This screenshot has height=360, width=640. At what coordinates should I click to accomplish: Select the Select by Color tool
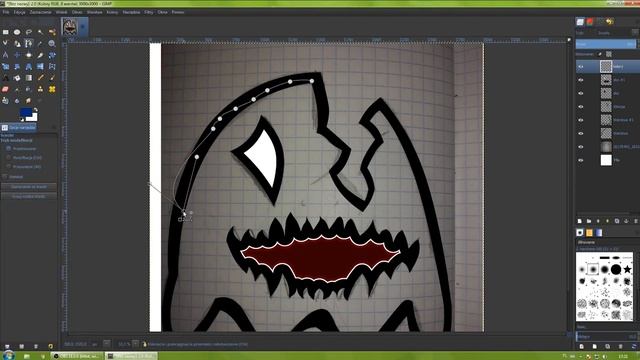52,32
